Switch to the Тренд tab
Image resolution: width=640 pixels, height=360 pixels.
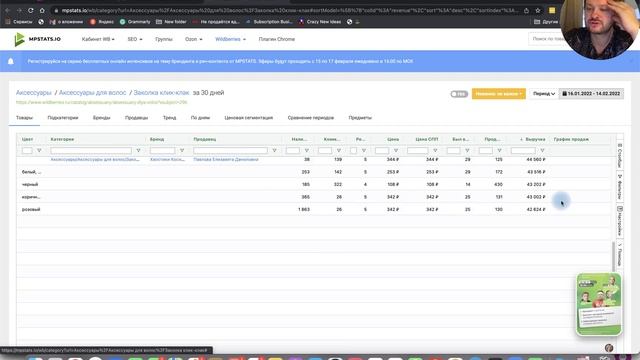[169, 118]
